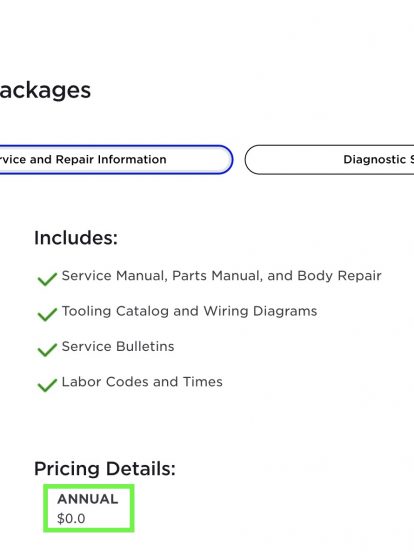Image resolution: width=414 pixels, height=552 pixels.
Task: Open the Diagnostic tab
Action: point(330,159)
